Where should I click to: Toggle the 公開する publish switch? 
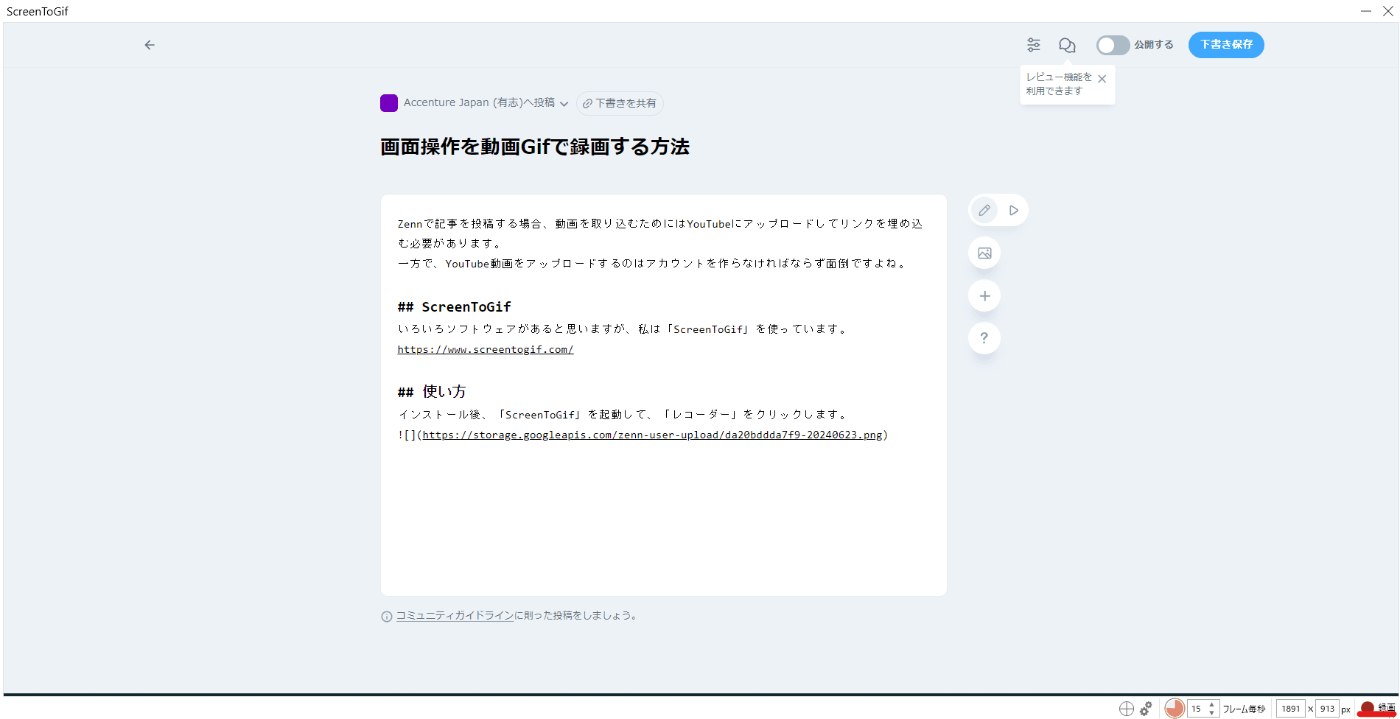(x=1112, y=45)
